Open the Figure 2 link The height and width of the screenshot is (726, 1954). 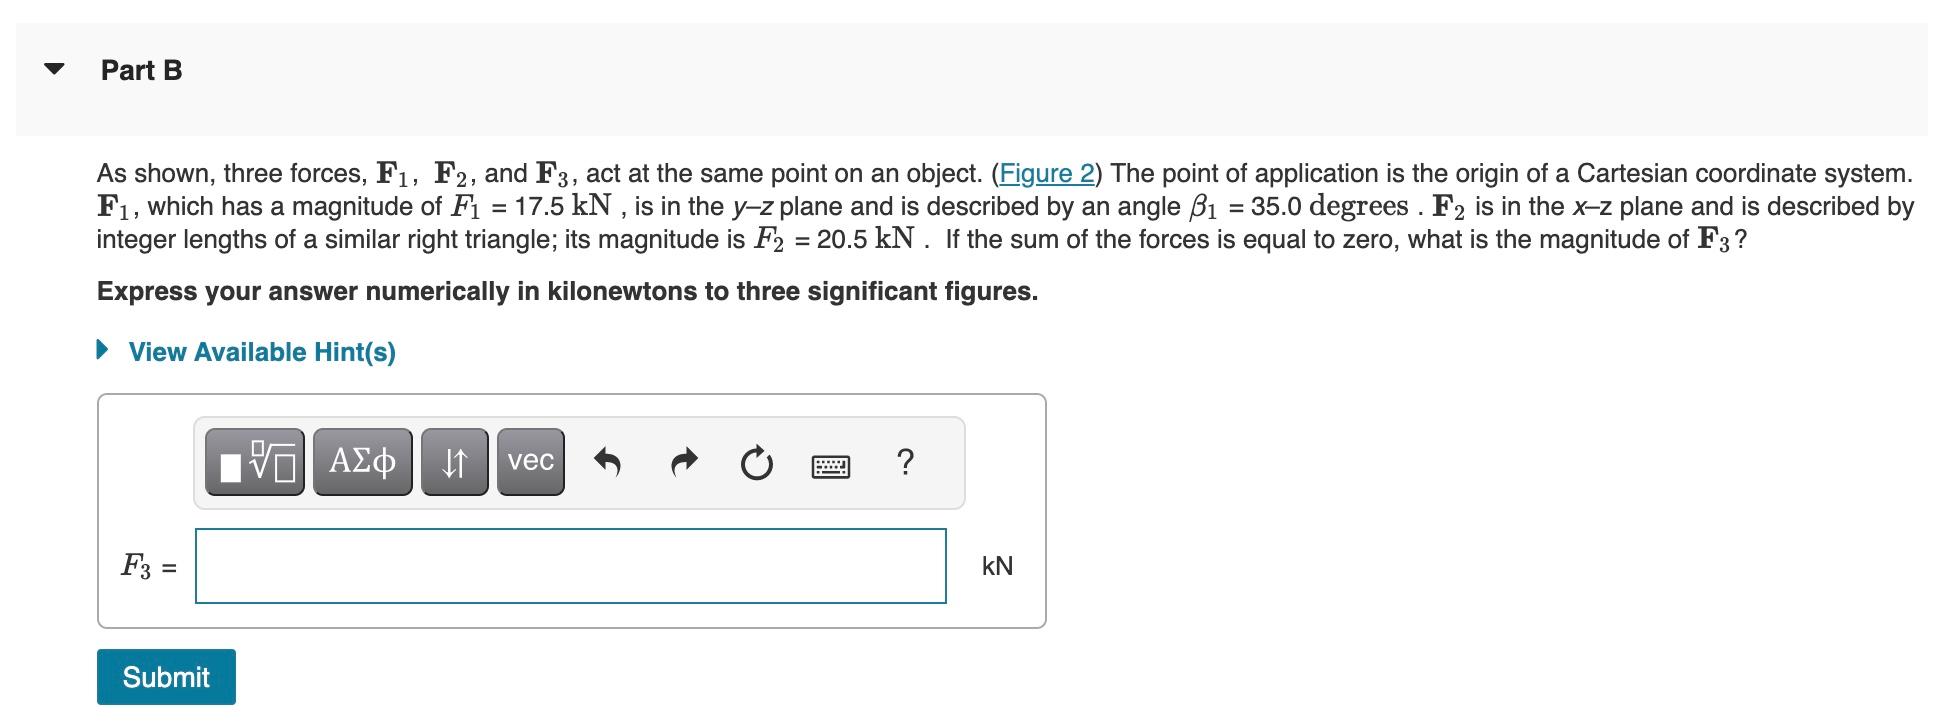tap(1046, 173)
